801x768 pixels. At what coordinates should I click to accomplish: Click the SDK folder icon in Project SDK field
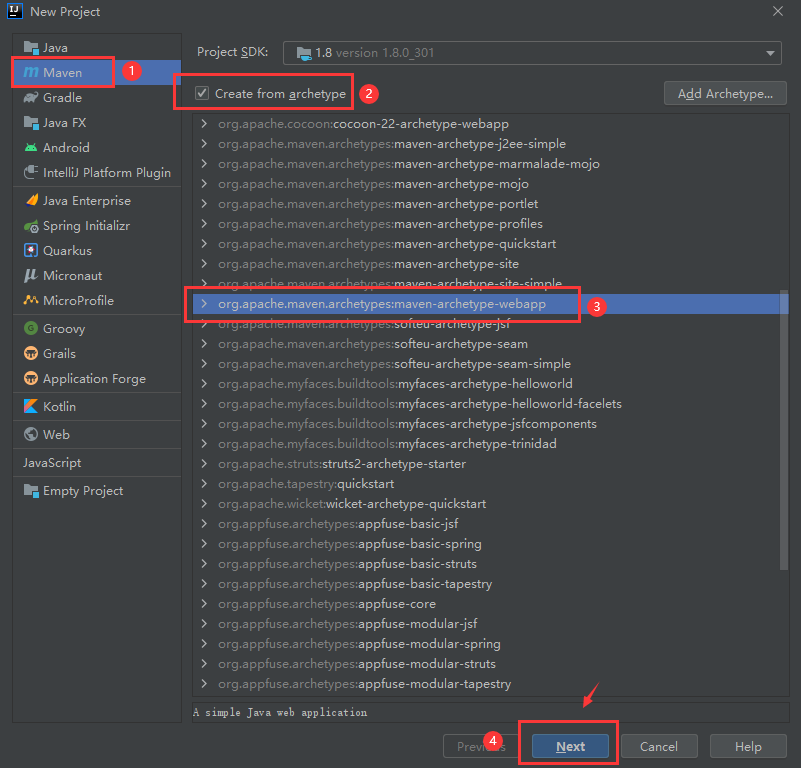304,53
